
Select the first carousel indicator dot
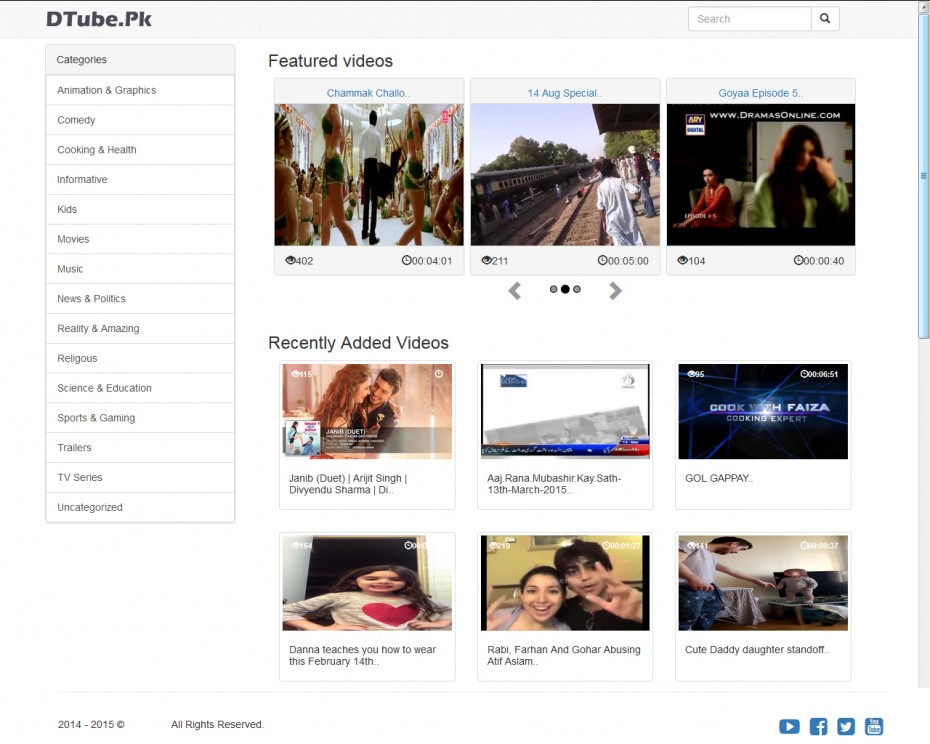553,289
